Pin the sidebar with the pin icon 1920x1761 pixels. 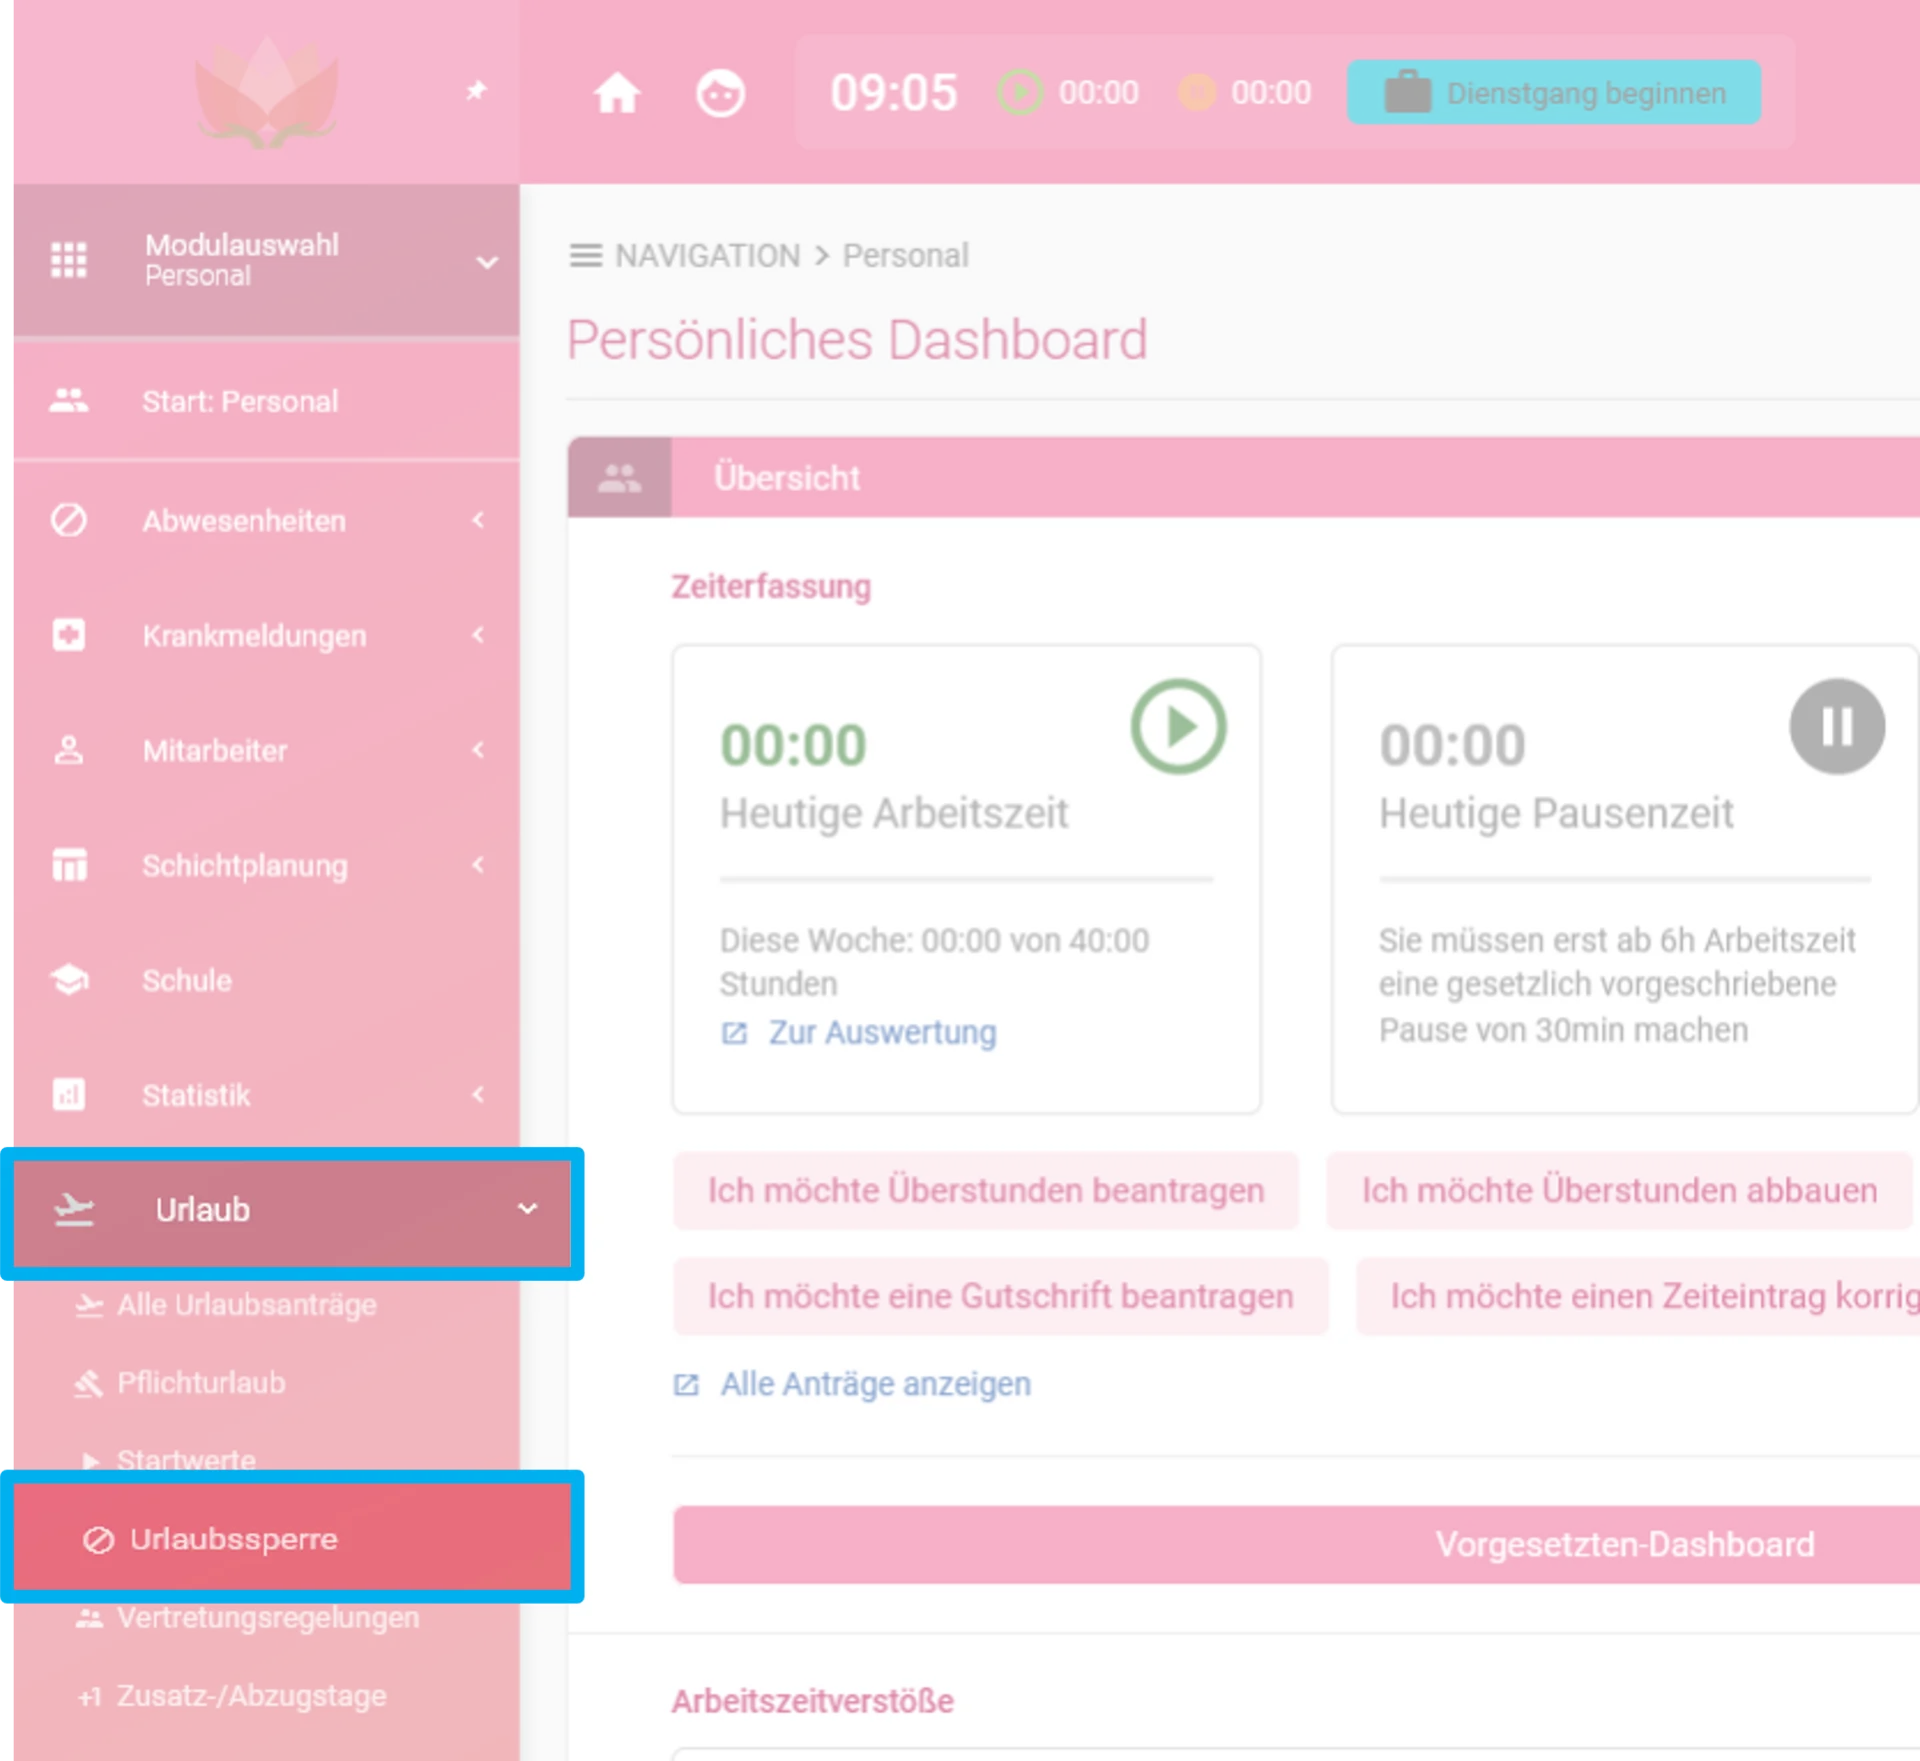click(477, 91)
